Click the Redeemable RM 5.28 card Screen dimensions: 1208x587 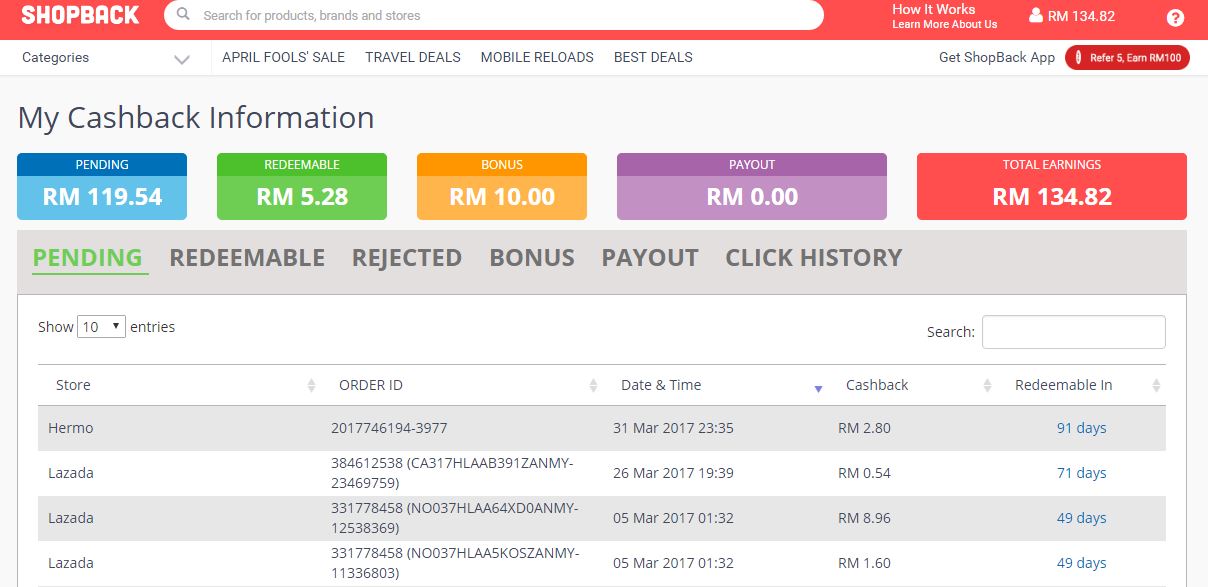tap(302, 186)
